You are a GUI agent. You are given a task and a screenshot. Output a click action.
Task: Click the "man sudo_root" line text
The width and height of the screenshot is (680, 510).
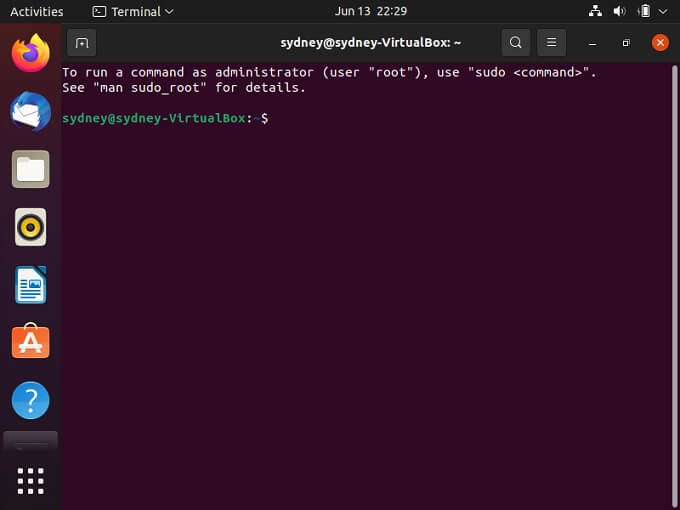(x=184, y=88)
